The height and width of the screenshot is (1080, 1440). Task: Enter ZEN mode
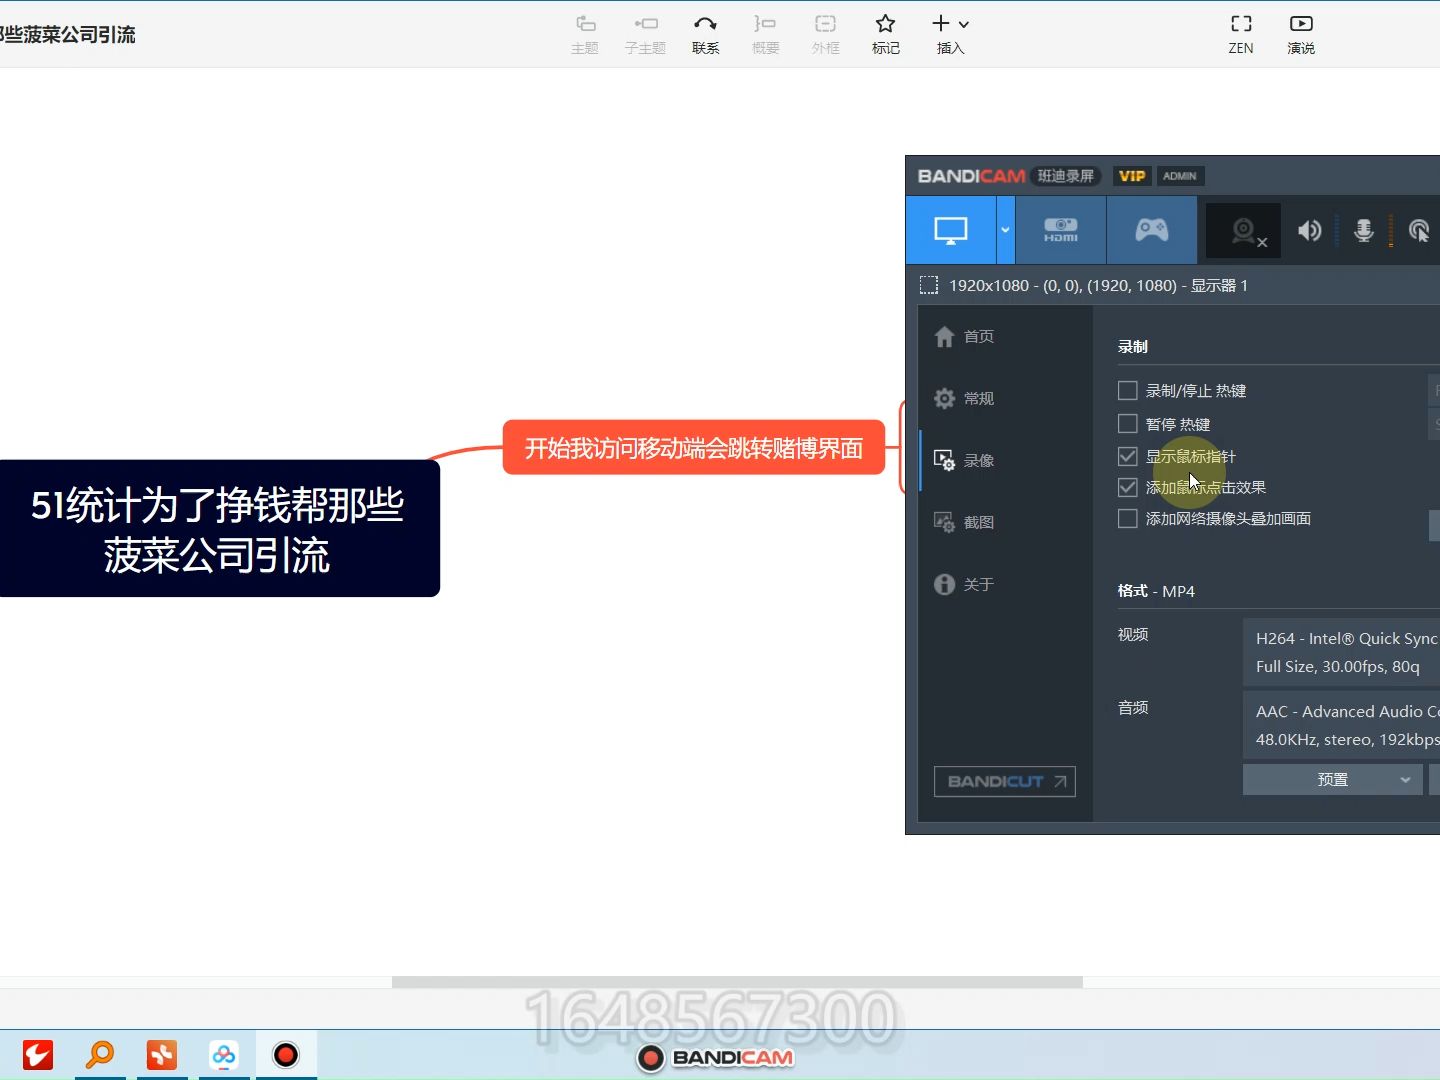click(x=1241, y=34)
